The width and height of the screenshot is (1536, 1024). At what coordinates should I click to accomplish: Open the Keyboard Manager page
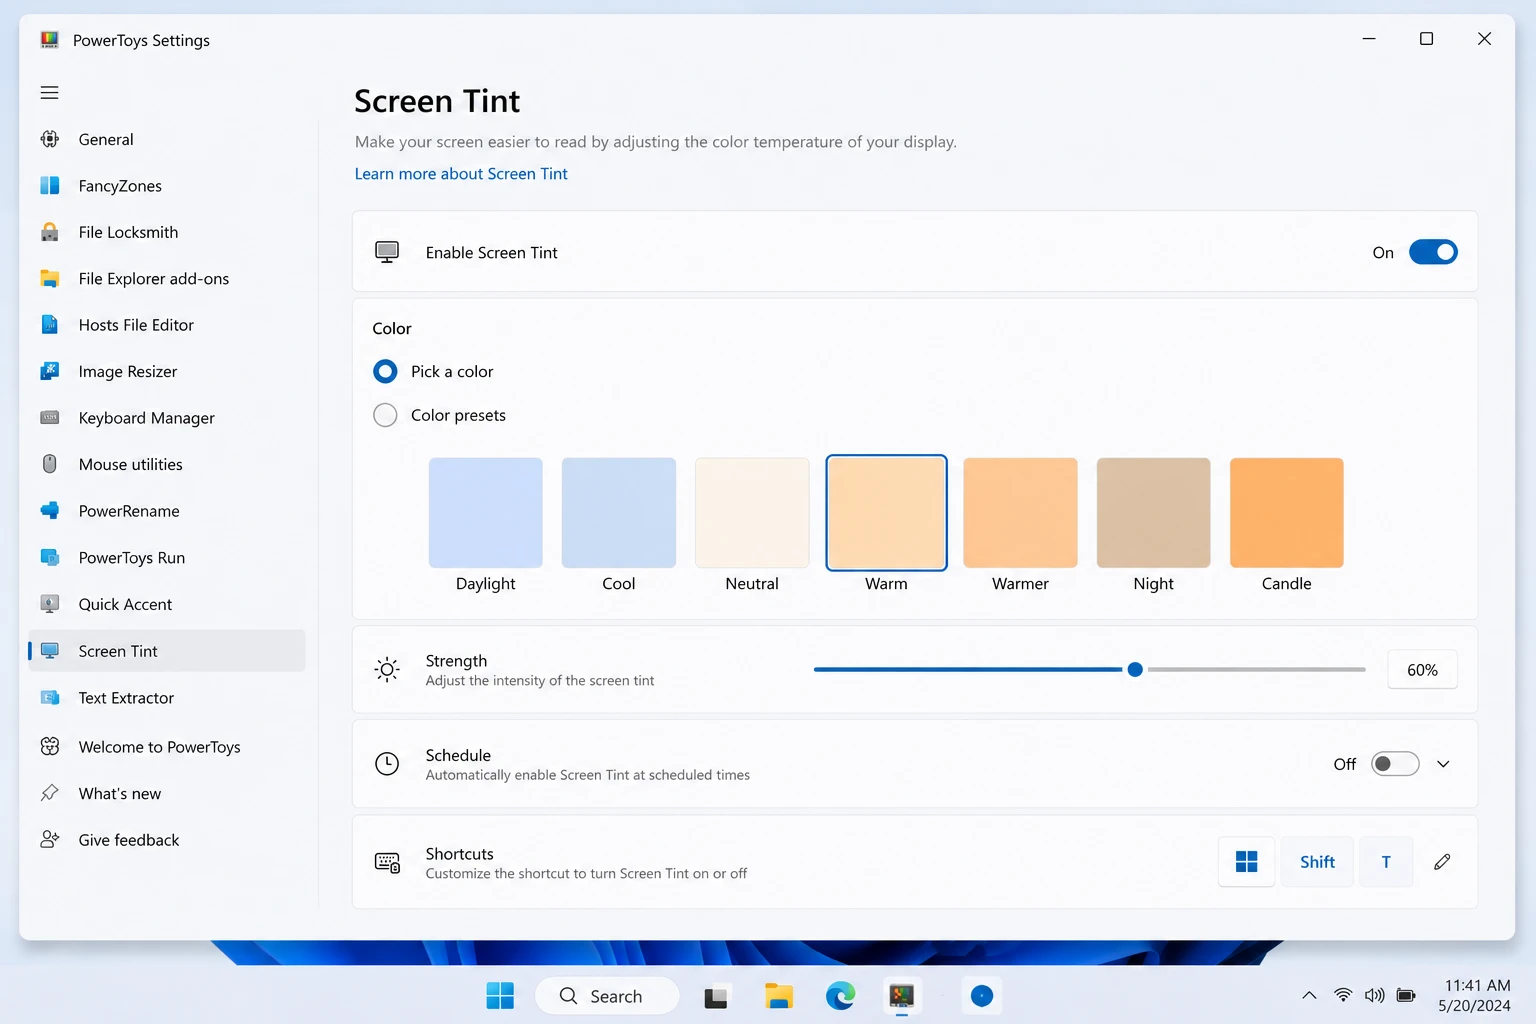(167, 418)
